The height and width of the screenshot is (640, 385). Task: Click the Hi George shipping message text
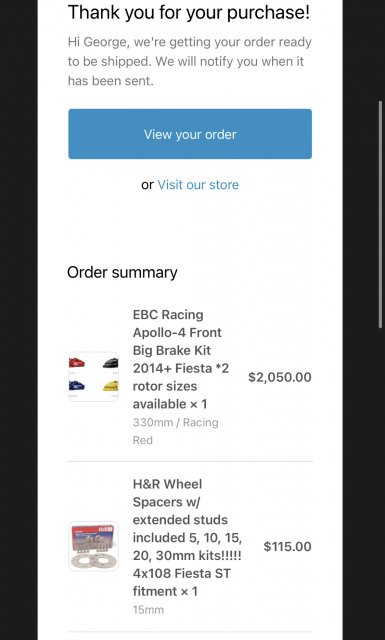click(x=189, y=61)
